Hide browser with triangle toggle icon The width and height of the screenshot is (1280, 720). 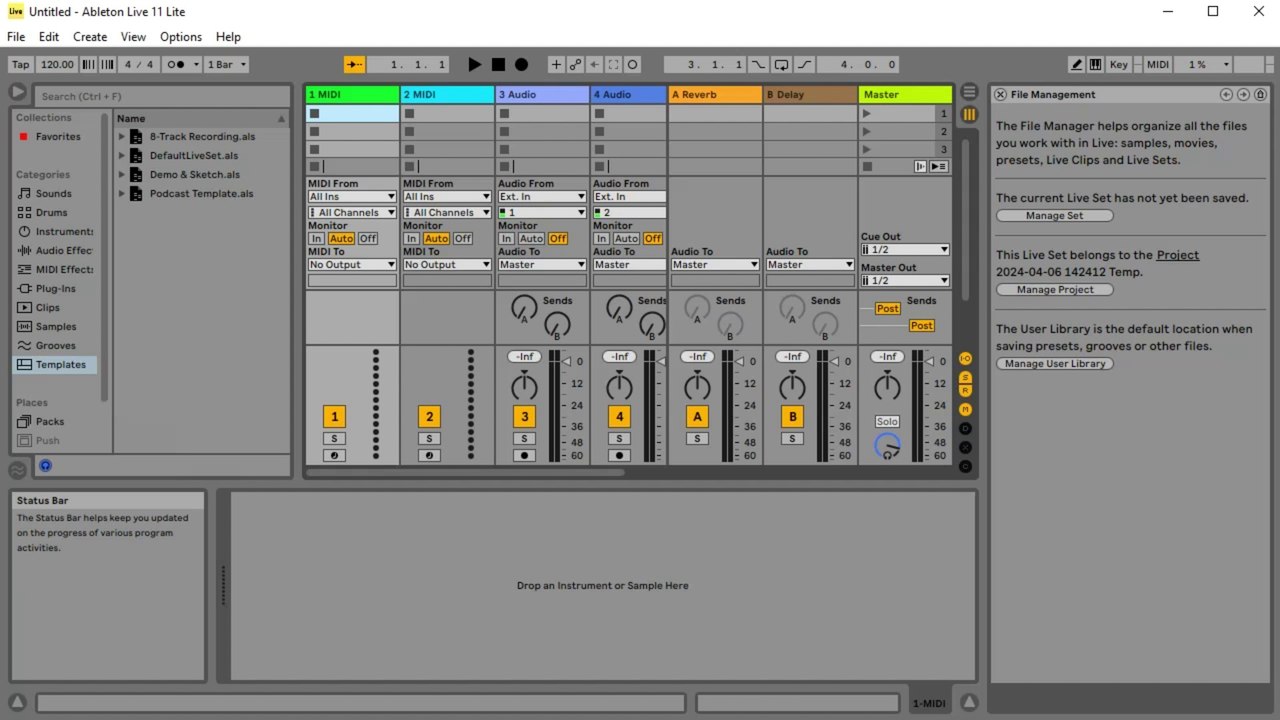pyautogui.click(x=18, y=93)
